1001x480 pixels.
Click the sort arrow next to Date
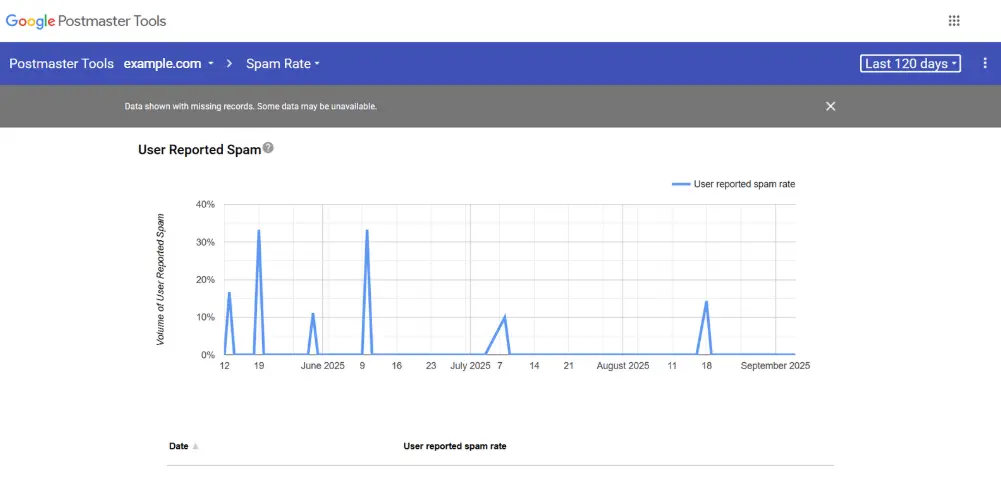195,447
